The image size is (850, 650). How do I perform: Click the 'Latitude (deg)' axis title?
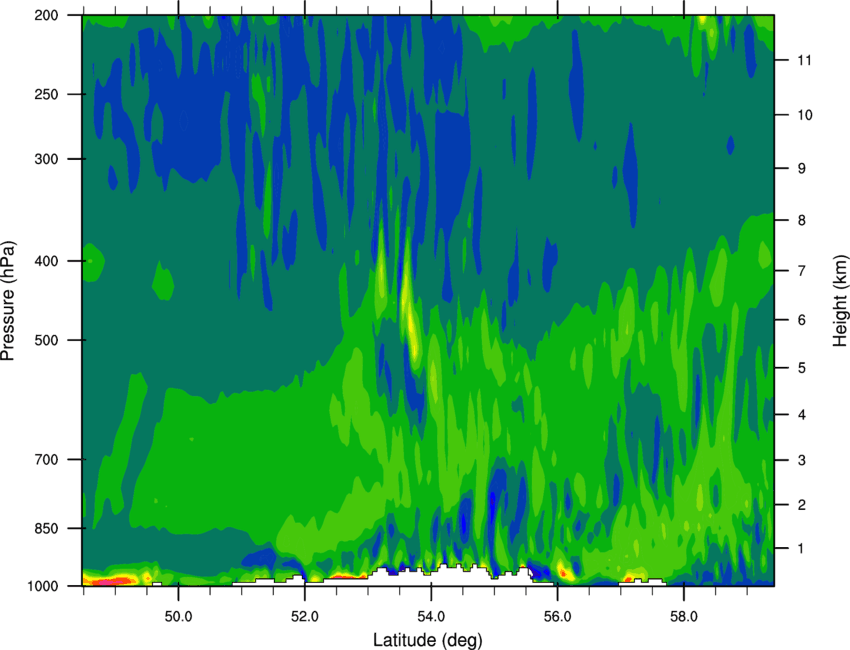click(x=428, y=640)
